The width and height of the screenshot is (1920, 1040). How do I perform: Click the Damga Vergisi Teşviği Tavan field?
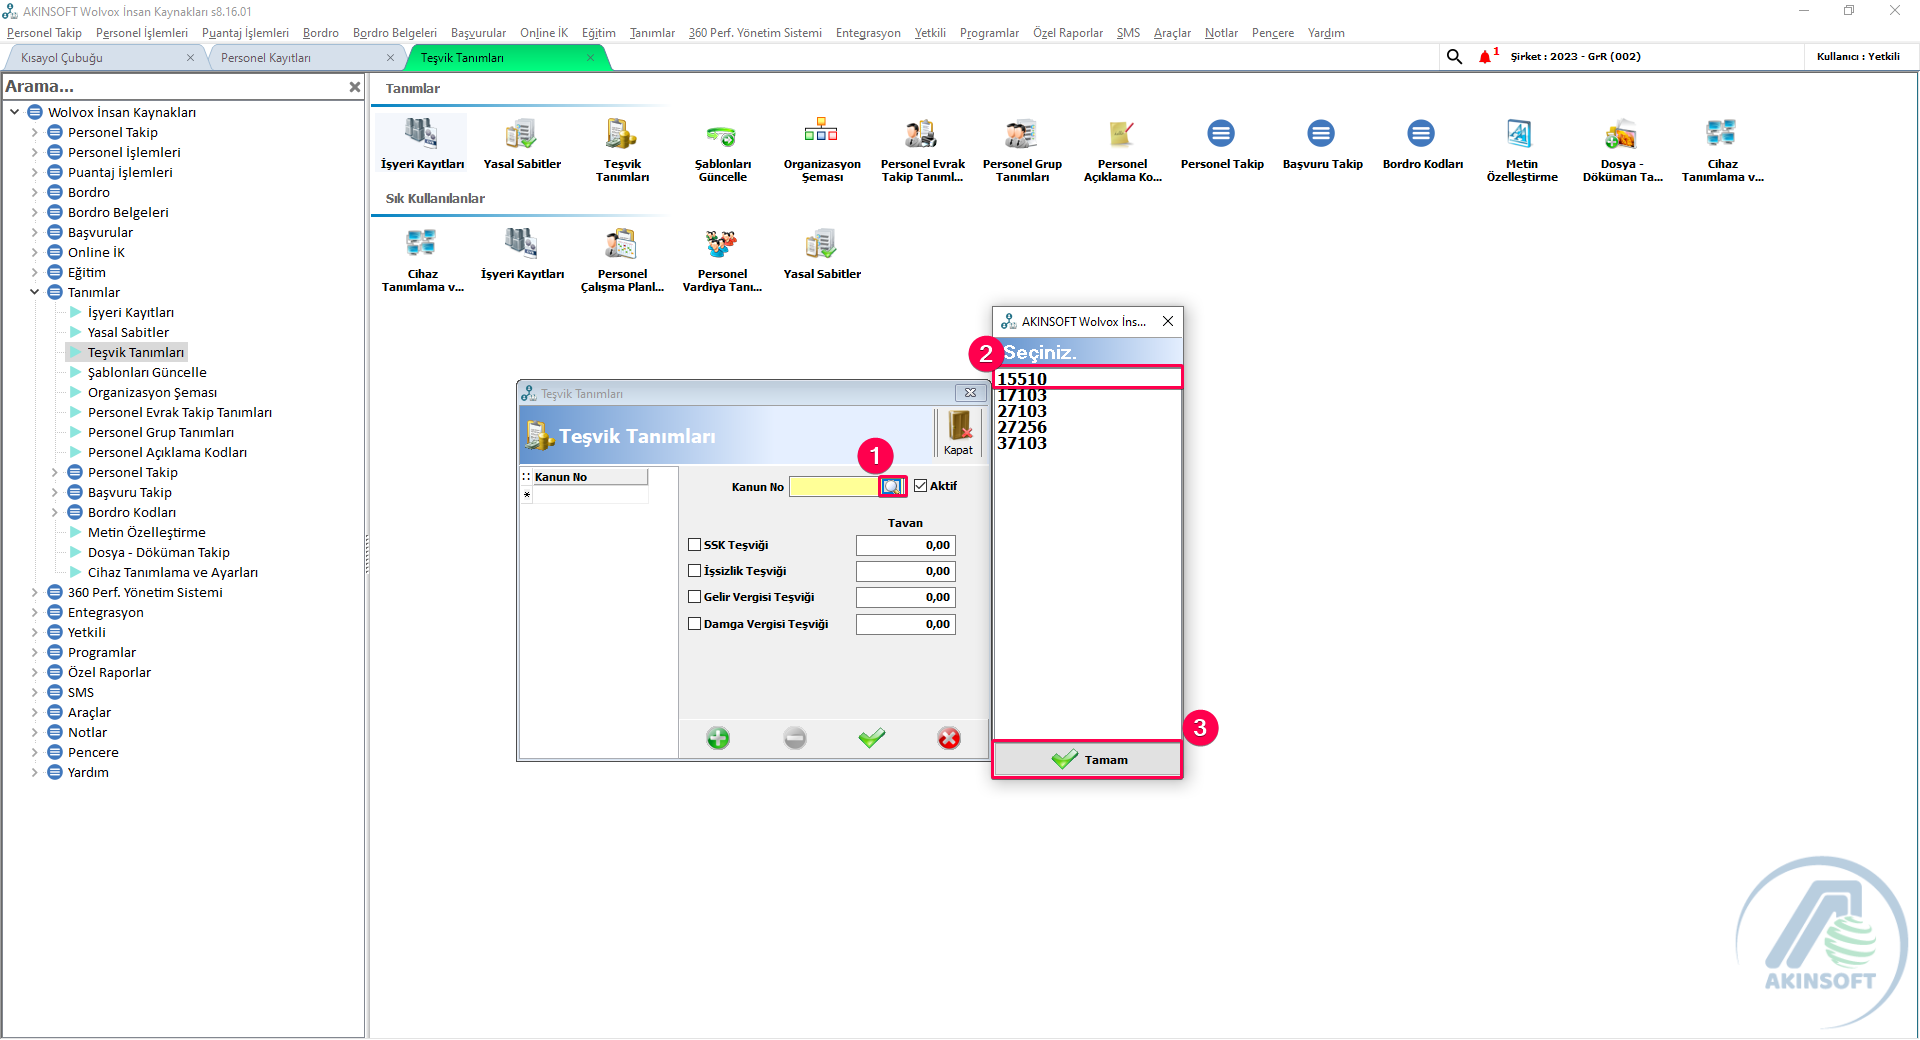905,624
